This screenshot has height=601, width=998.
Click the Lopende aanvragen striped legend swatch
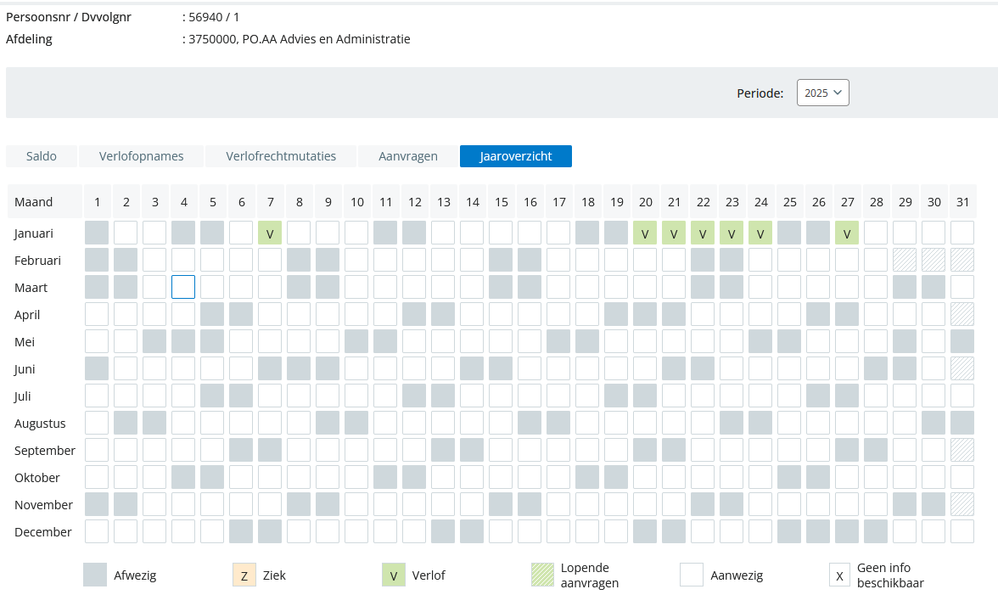click(542, 575)
